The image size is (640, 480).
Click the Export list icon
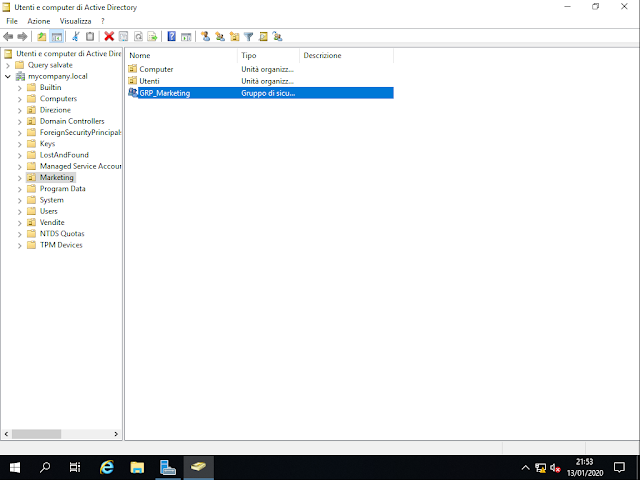[x=152, y=37]
